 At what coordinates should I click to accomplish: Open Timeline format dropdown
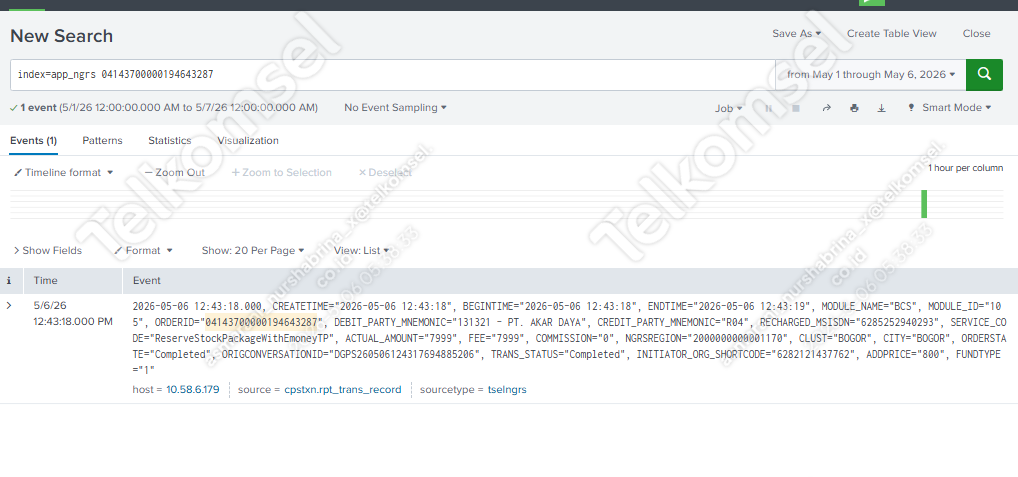pyautogui.click(x=64, y=173)
